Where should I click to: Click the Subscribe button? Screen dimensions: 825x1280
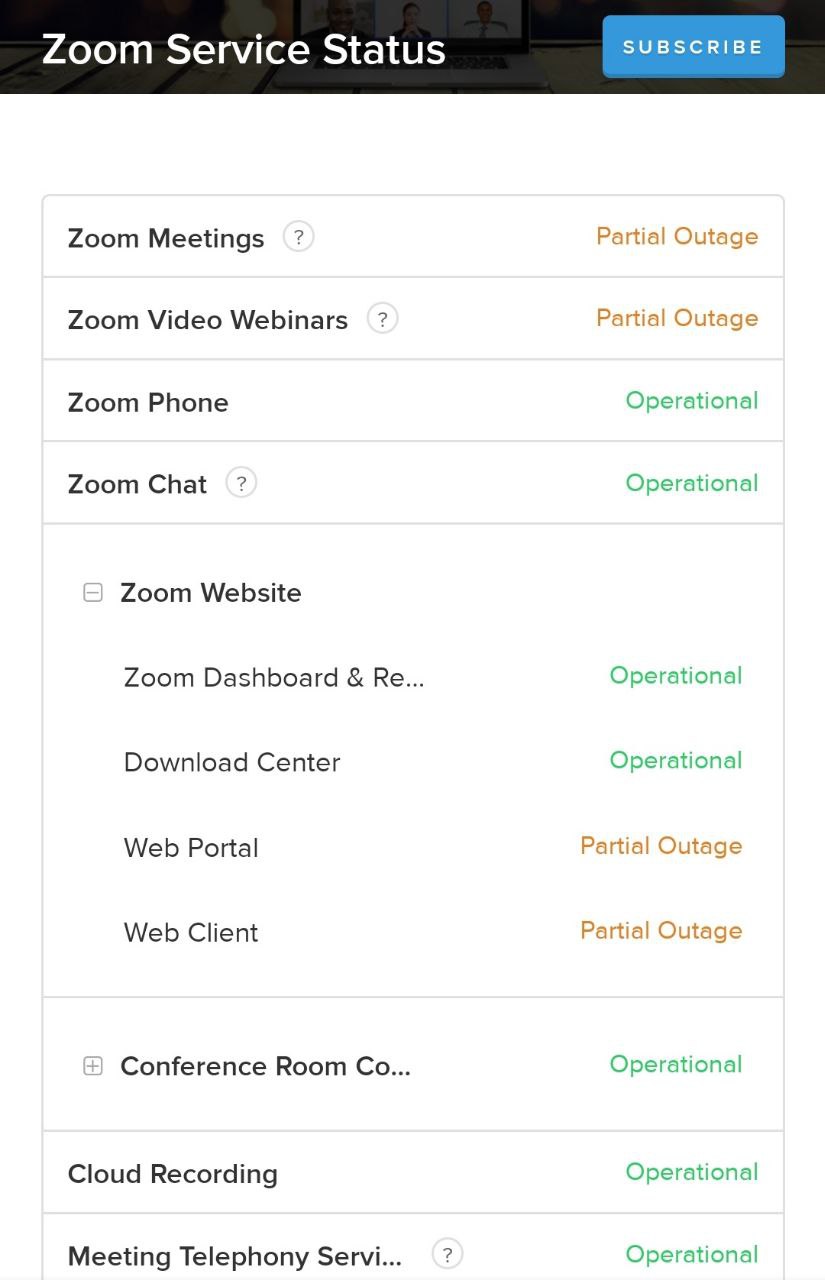tap(693, 47)
